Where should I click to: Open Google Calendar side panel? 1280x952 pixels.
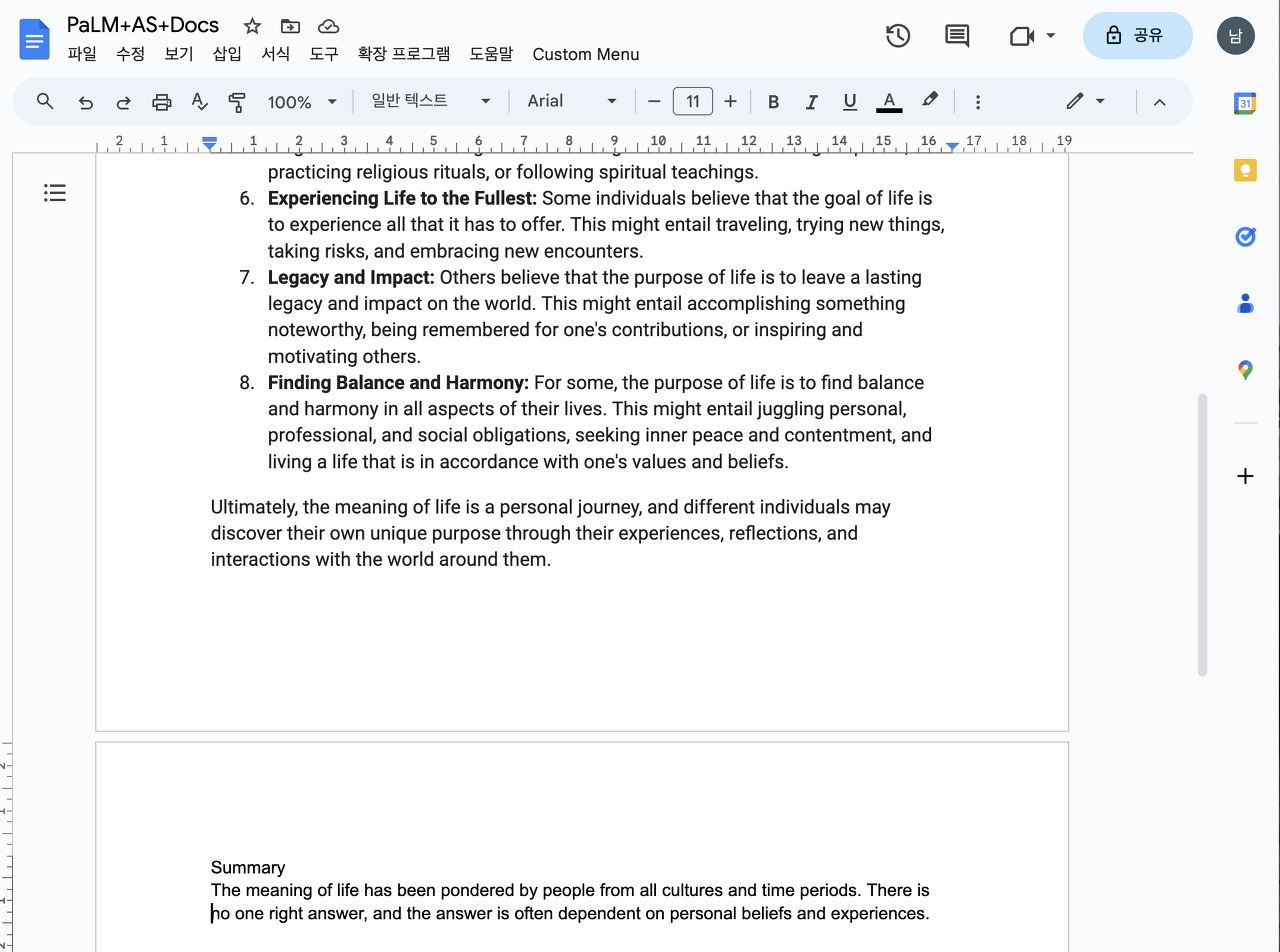1245,102
